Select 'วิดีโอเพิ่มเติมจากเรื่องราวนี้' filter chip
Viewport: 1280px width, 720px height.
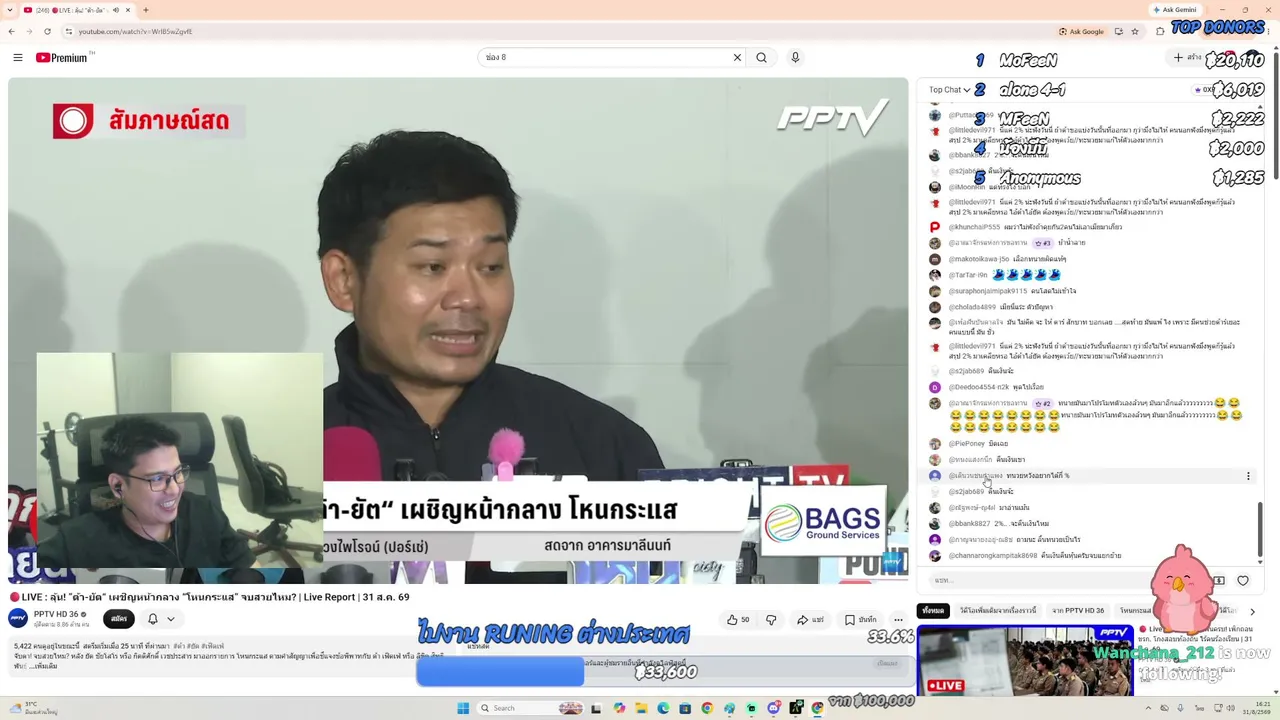pyautogui.click(x=997, y=610)
